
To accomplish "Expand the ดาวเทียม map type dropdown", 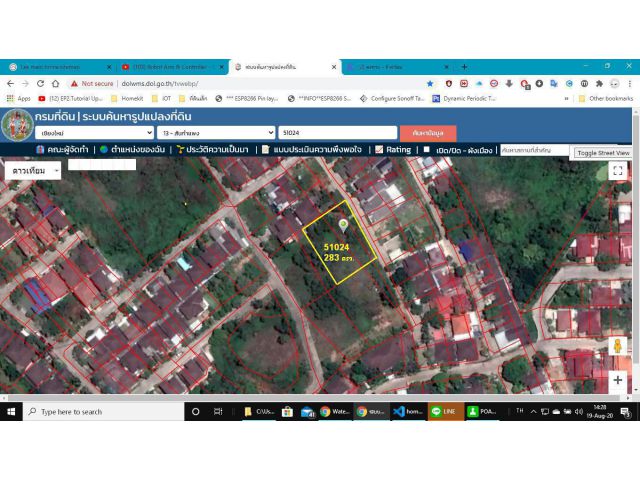I will tap(33, 171).
